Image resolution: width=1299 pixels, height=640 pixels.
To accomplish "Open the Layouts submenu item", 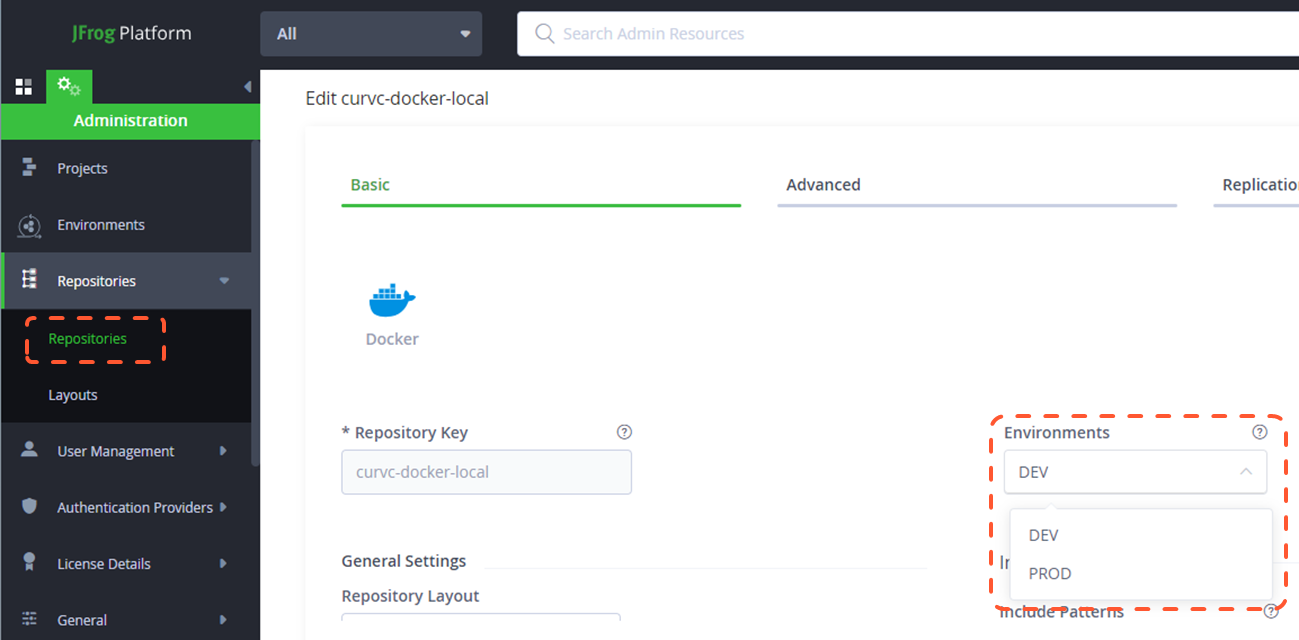I will point(73,395).
